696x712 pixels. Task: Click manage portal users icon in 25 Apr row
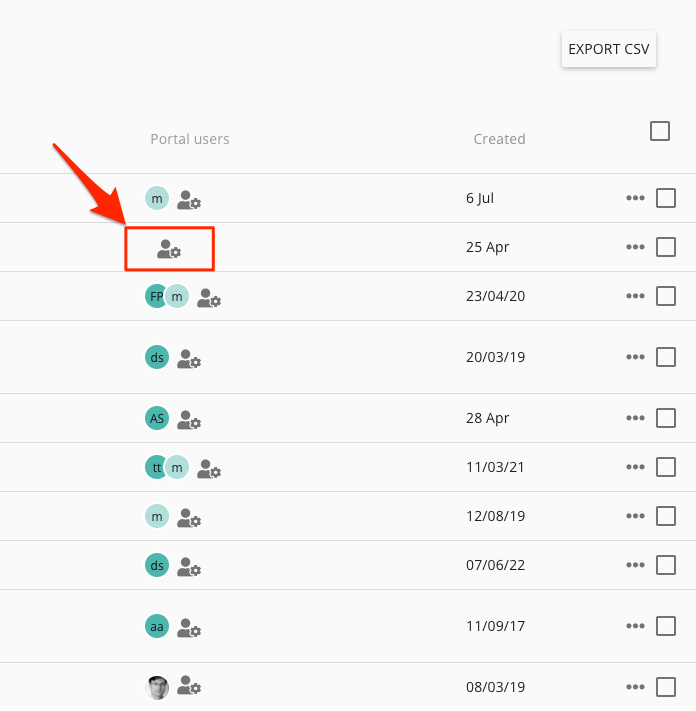point(169,250)
